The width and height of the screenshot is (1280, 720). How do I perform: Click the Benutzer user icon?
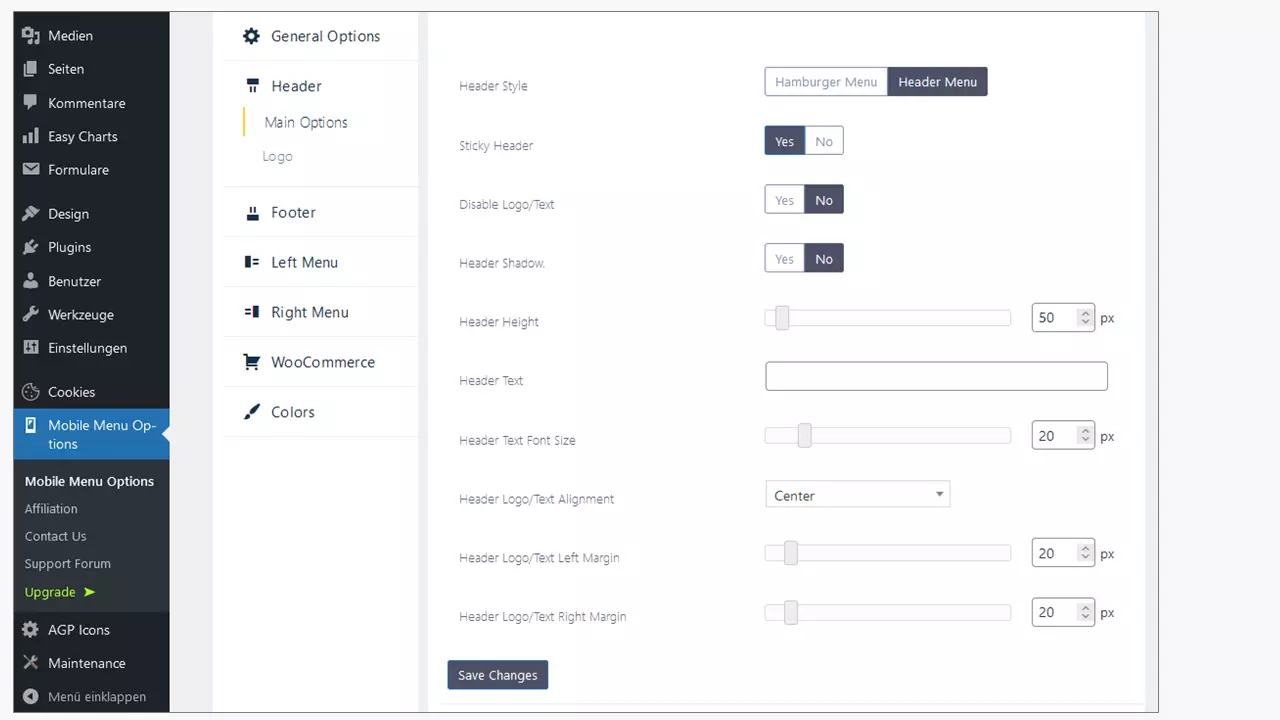tap(31, 281)
